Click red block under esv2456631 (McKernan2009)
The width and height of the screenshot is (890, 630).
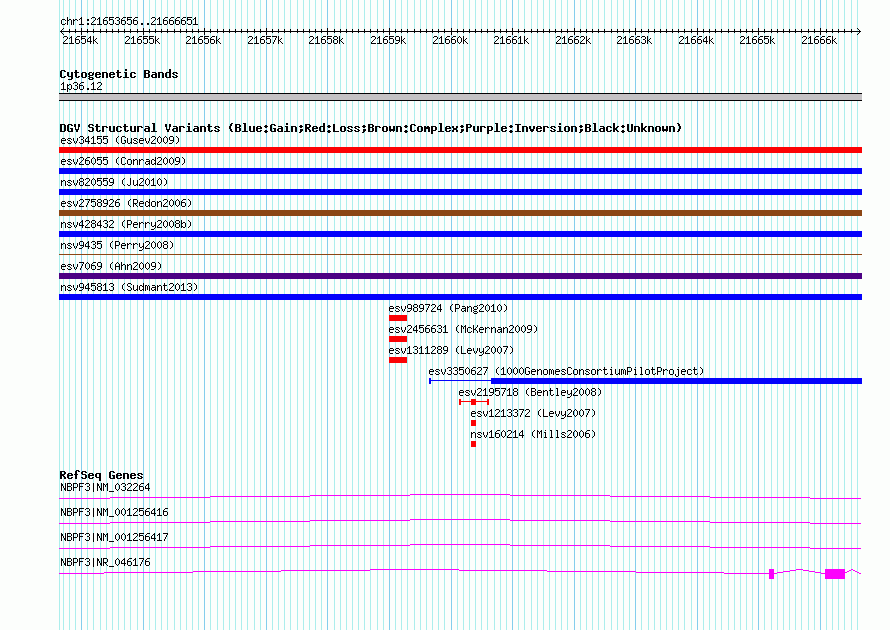point(398,339)
